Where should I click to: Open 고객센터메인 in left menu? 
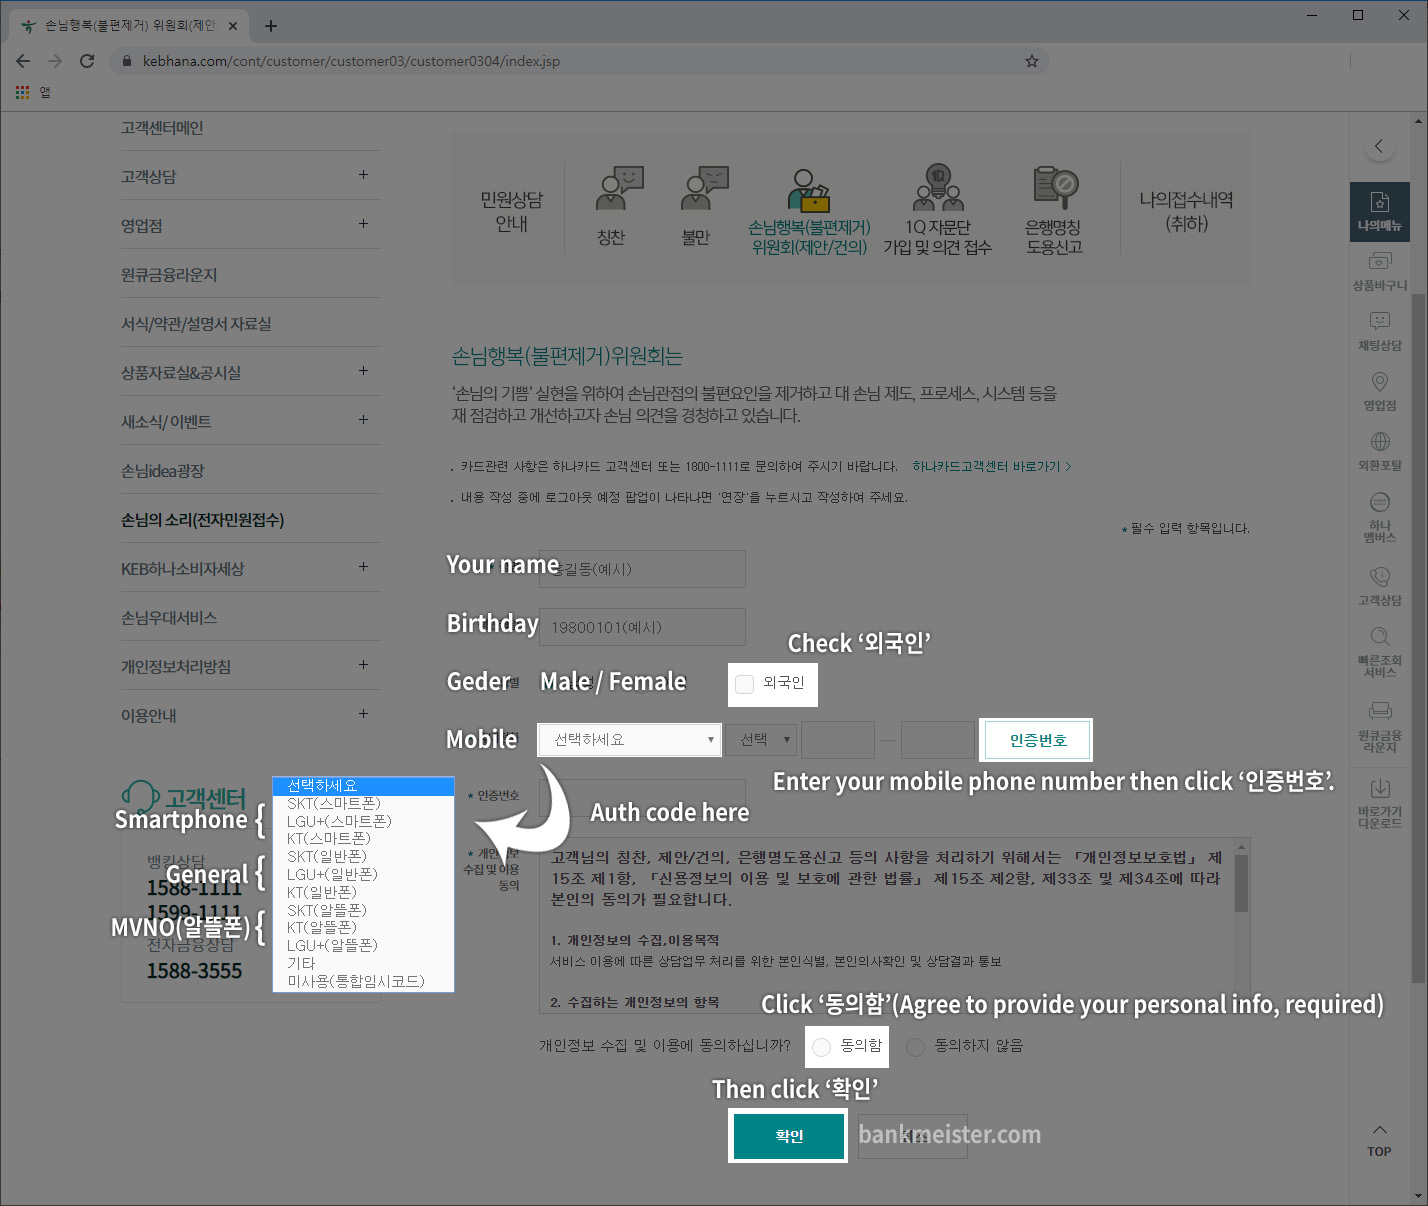(x=162, y=128)
